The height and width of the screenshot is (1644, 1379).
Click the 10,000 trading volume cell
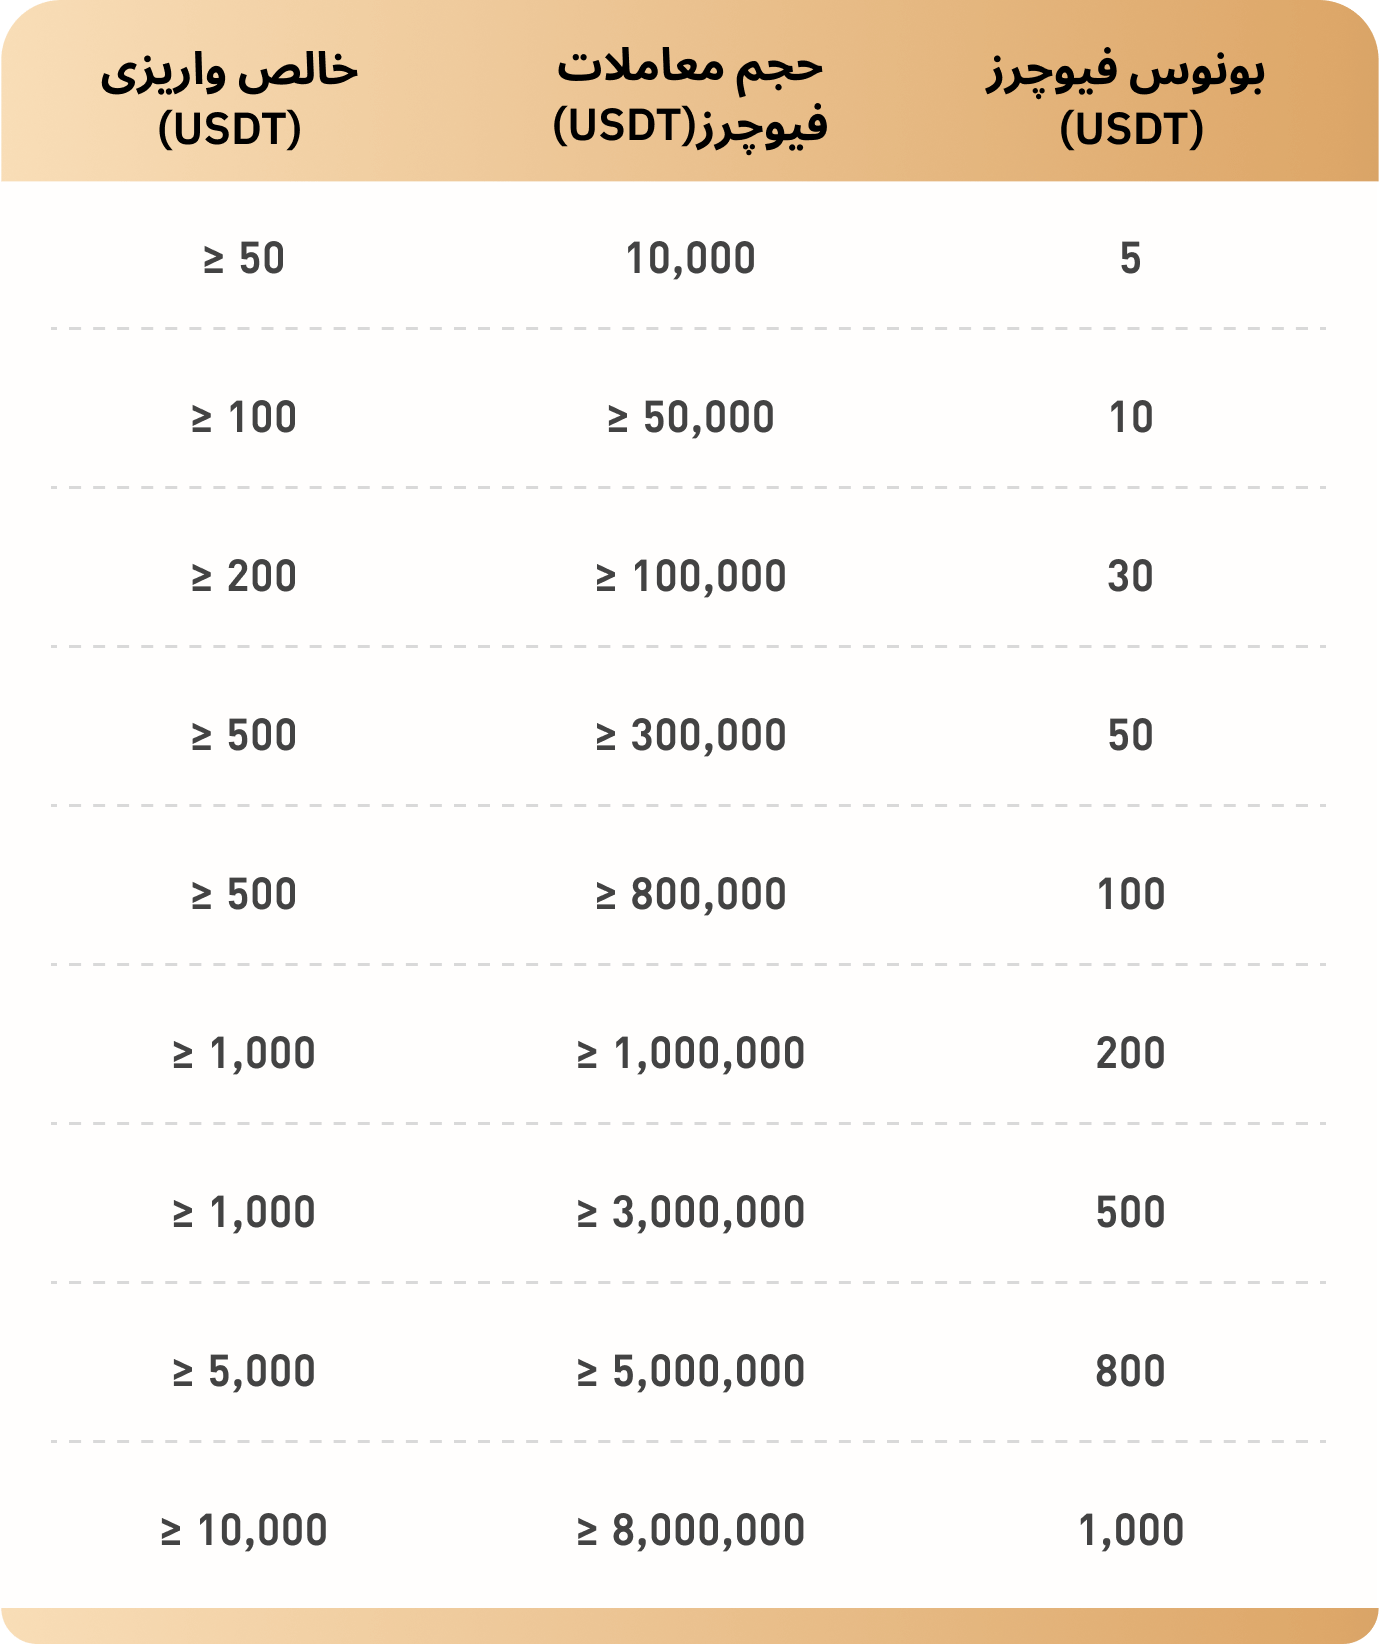point(690,259)
